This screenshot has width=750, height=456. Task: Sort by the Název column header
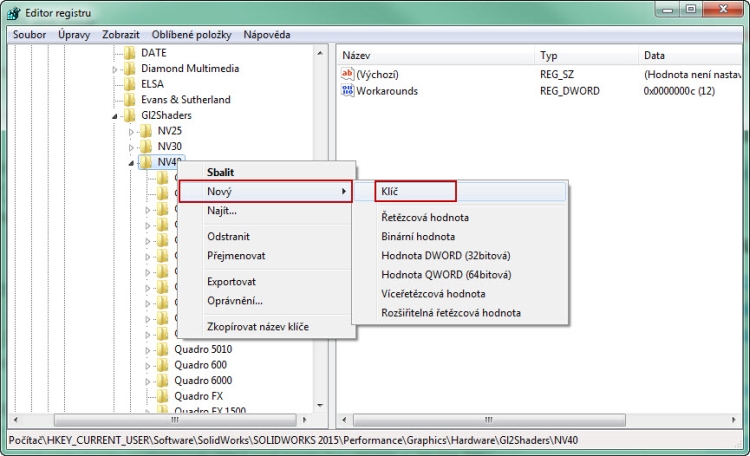[x=436, y=56]
